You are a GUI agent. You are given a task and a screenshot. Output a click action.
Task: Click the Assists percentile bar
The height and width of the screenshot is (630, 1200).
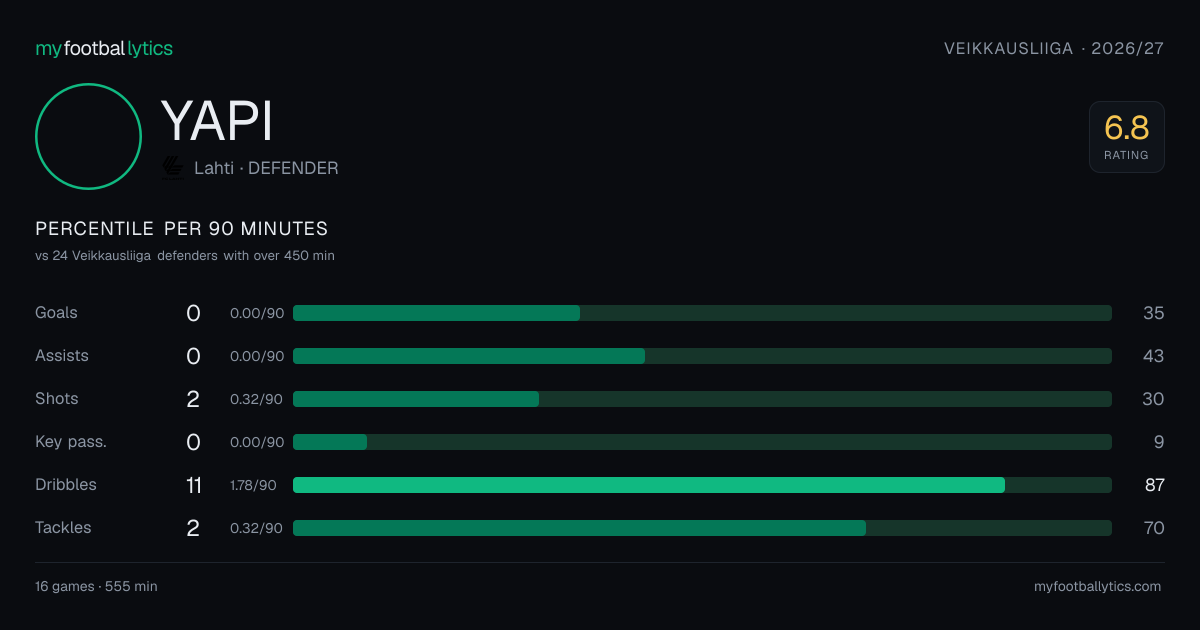click(702, 356)
